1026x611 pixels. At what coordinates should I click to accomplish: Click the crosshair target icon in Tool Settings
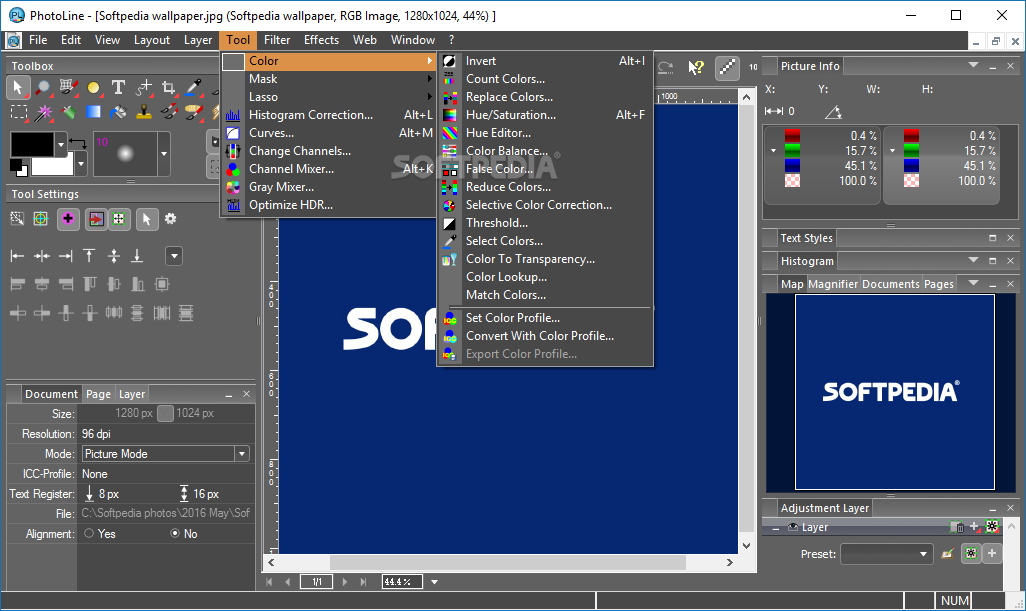click(41, 219)
